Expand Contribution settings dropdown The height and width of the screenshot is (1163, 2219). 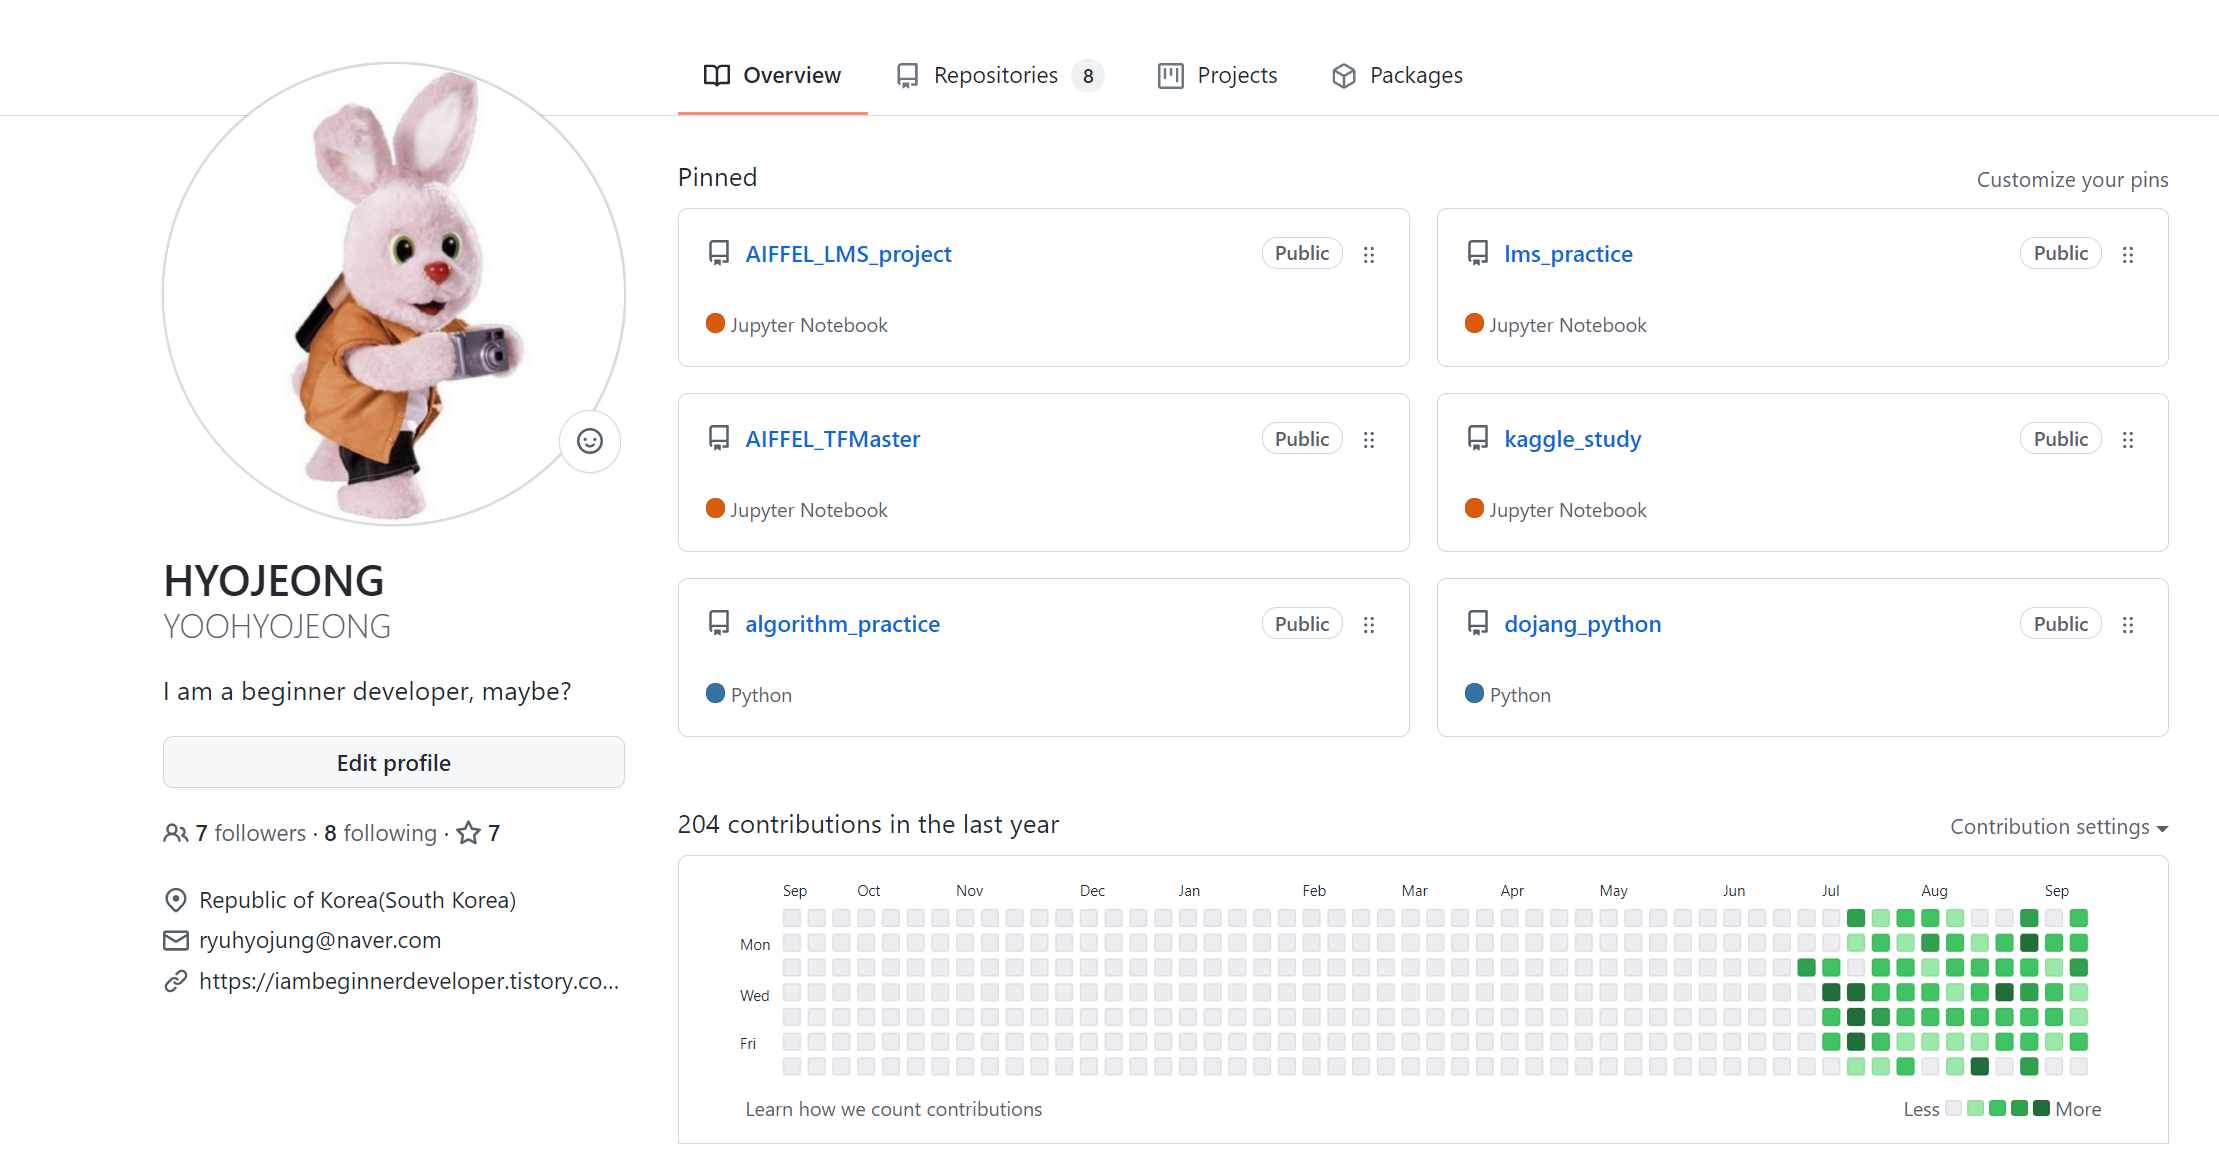click(2058, 827)
